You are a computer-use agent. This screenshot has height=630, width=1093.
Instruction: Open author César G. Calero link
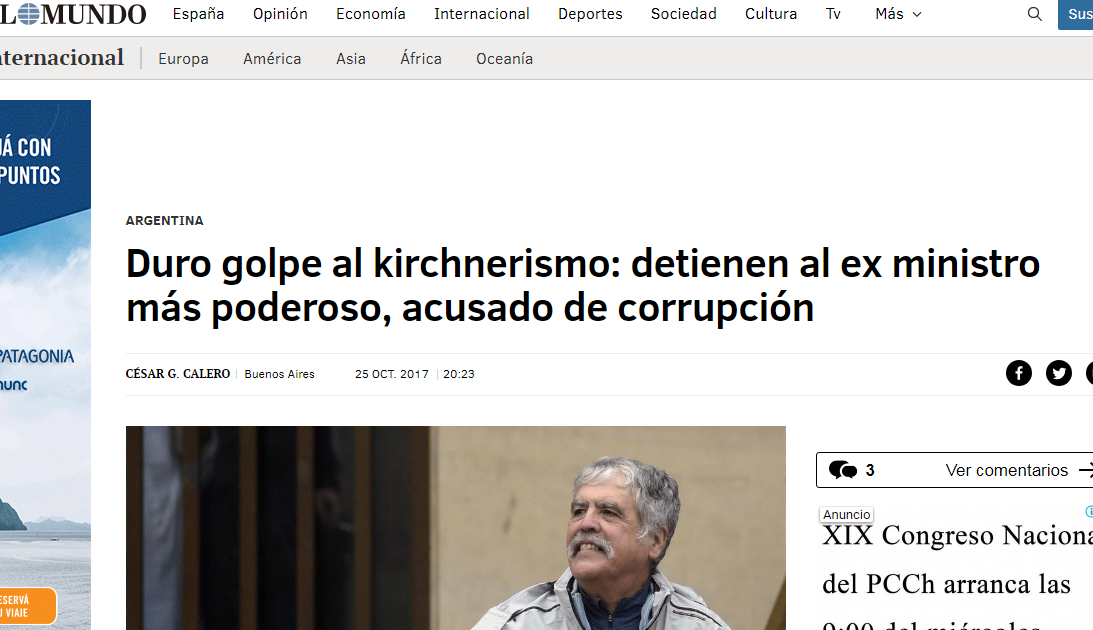(x=178, y=374)
